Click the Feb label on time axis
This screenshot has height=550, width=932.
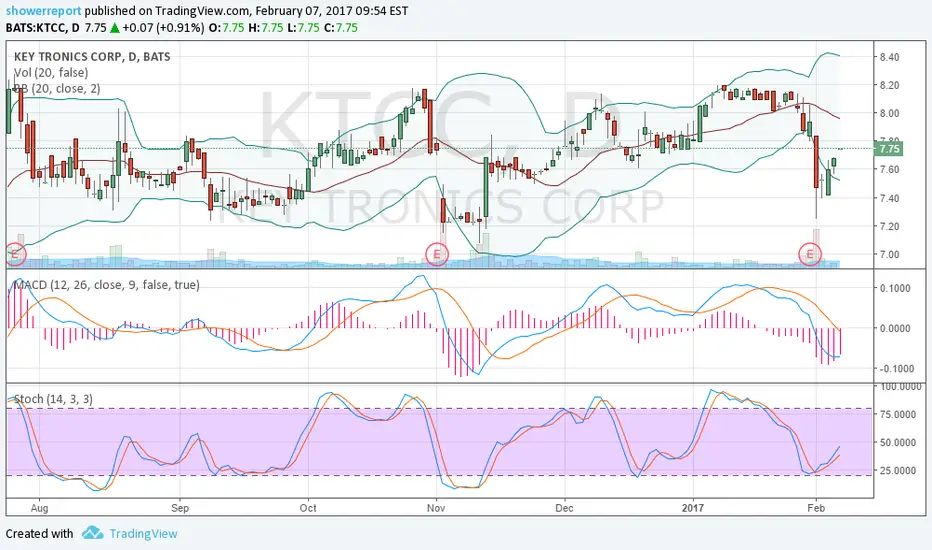tap(816, 508)
